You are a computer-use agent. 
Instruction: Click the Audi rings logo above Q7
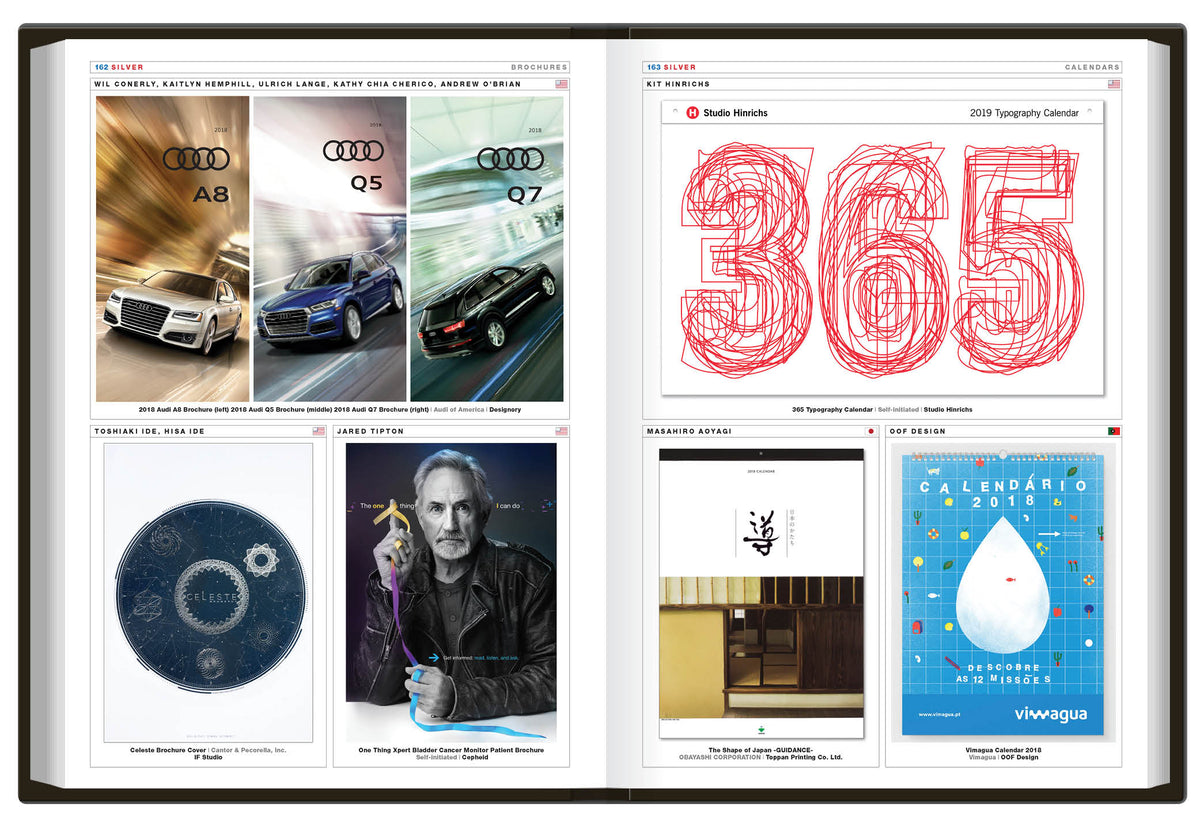point(510,158)
